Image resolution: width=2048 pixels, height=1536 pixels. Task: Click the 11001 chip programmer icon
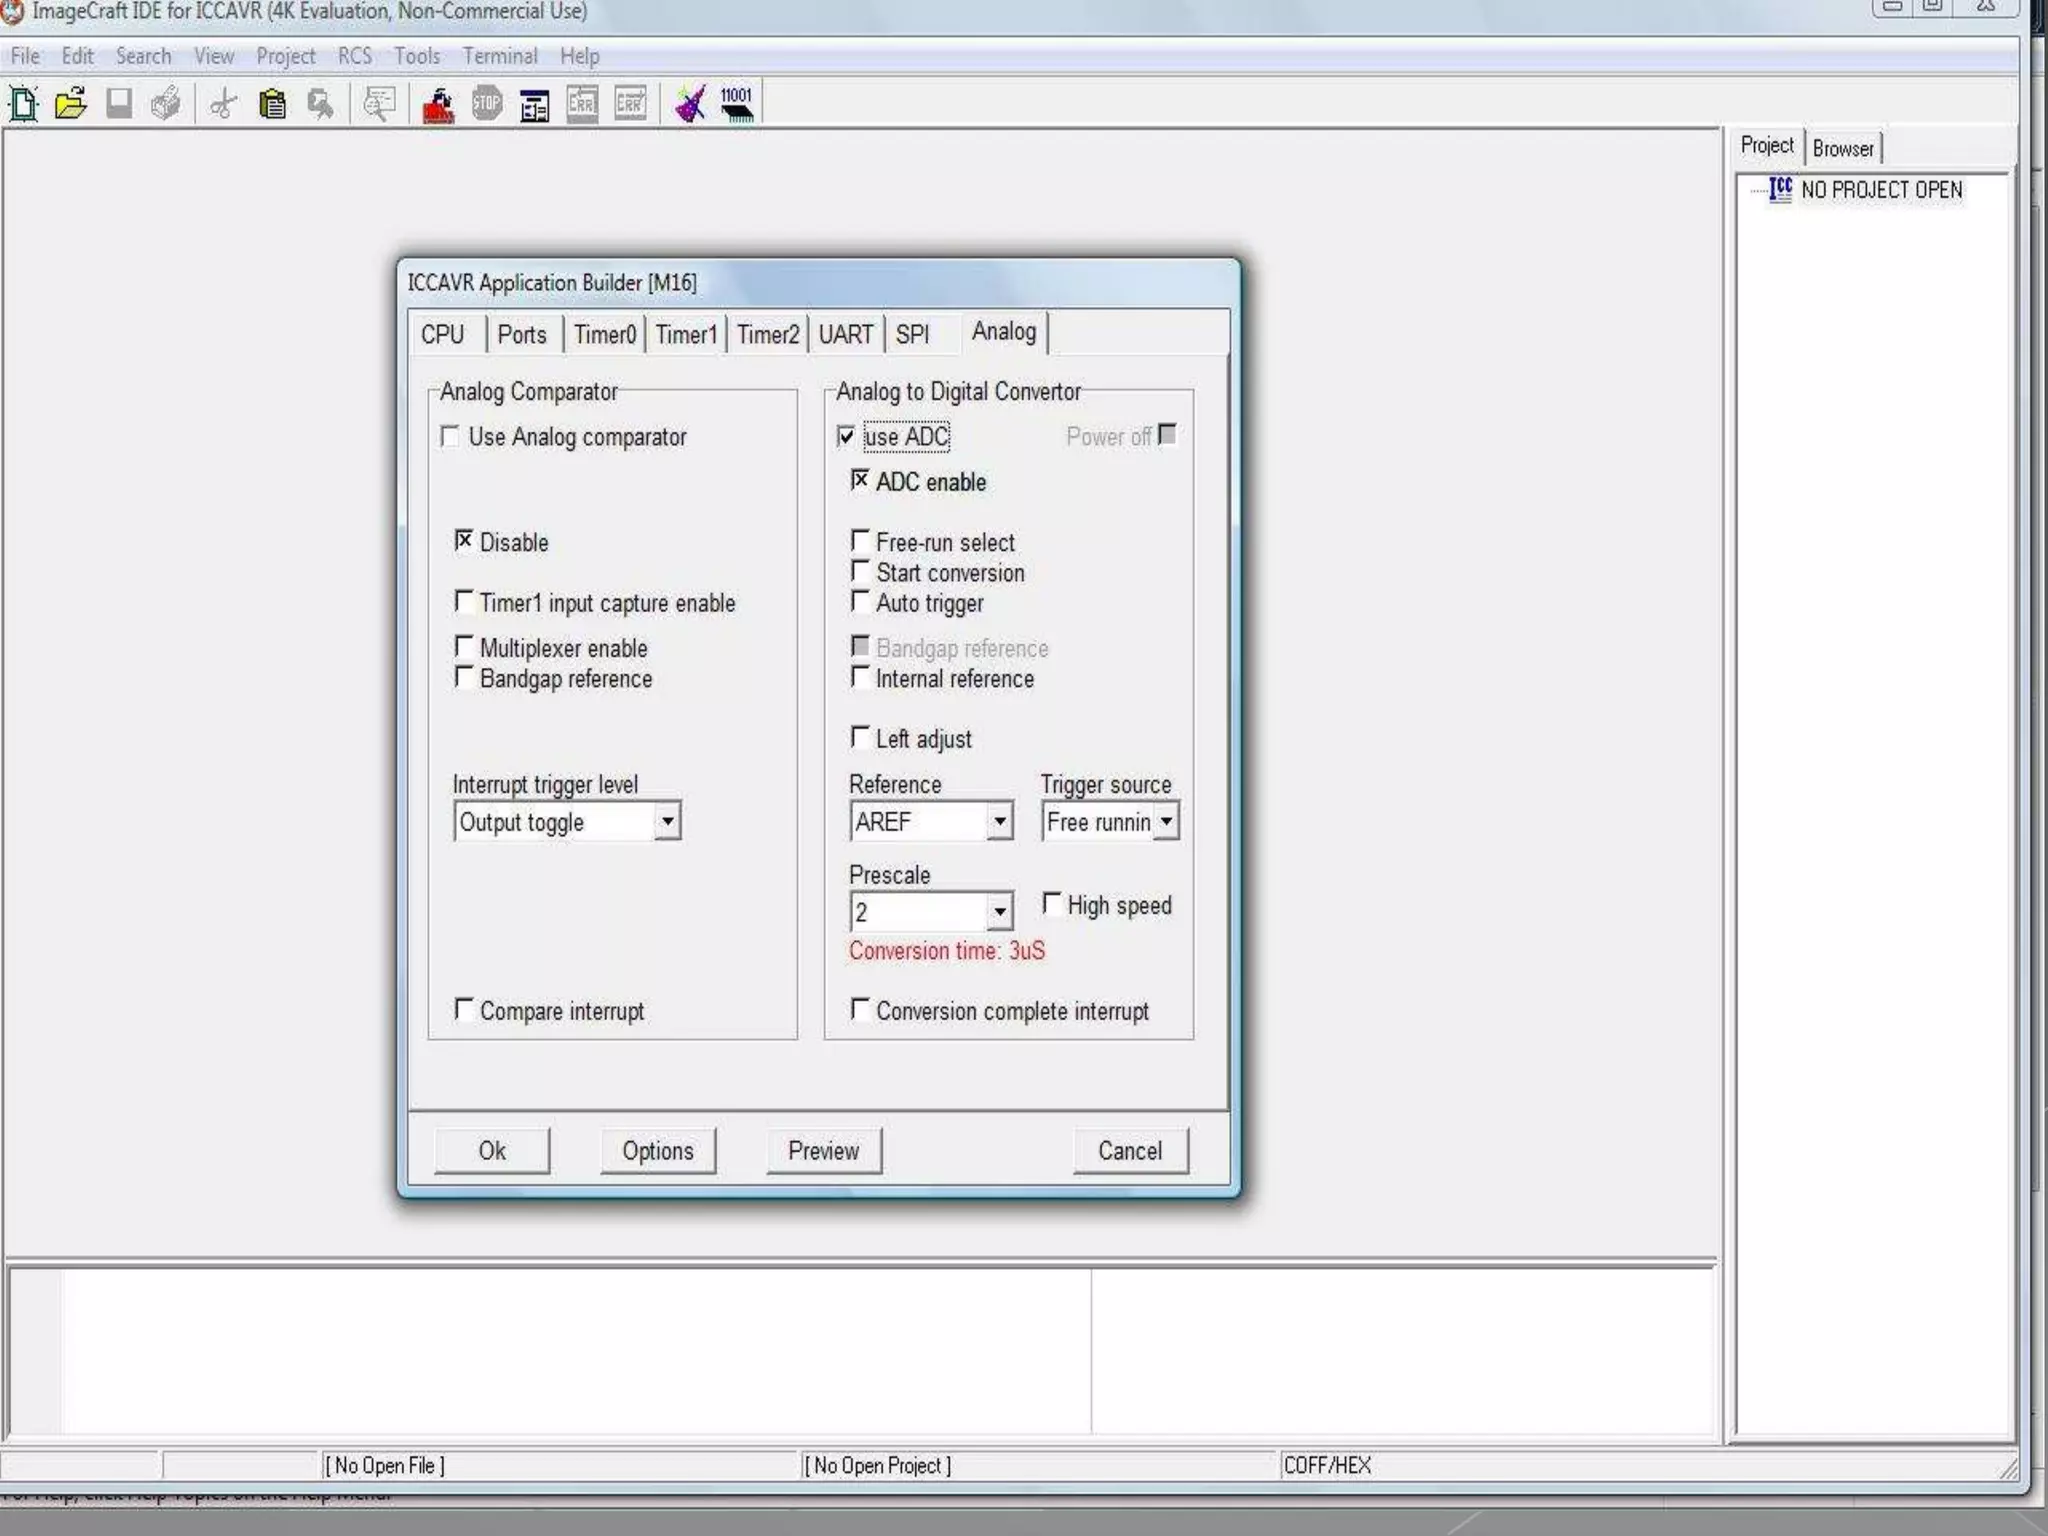(737, 103)
